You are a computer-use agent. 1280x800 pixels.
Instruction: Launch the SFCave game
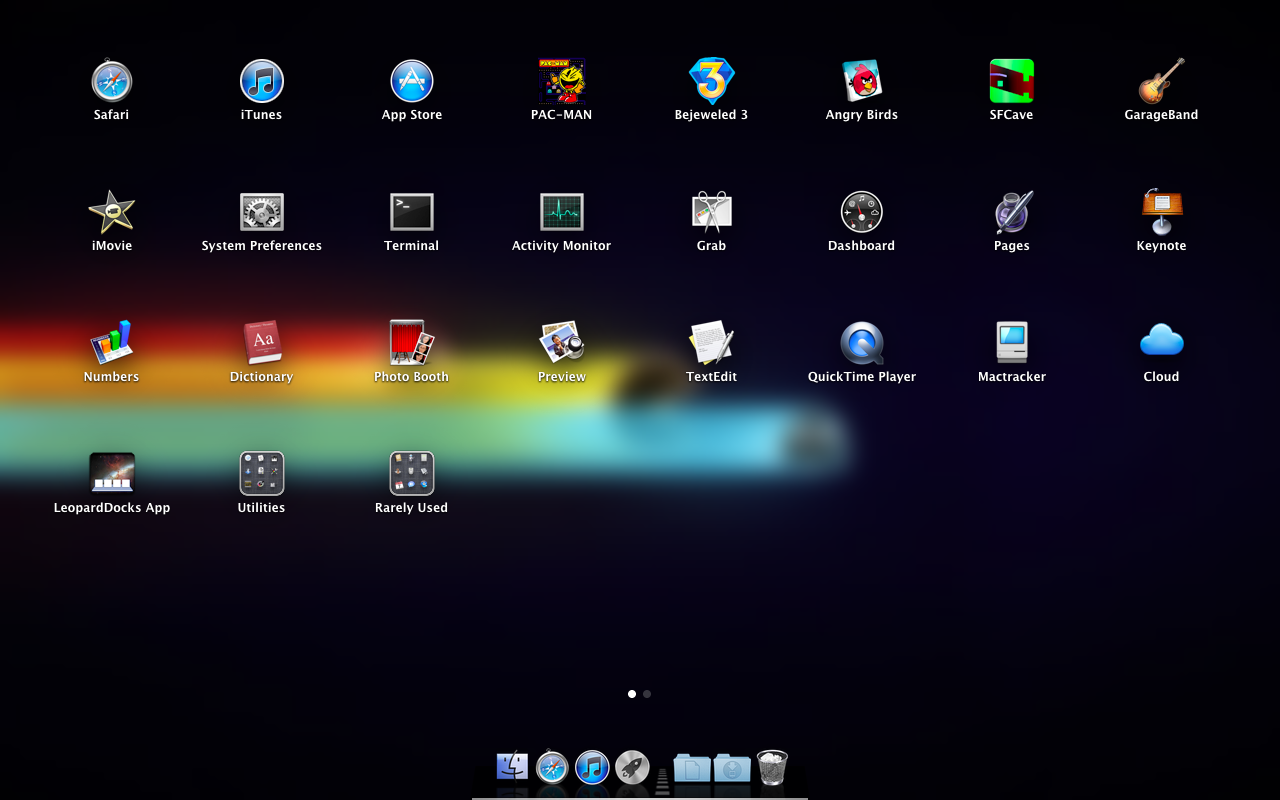pyautogui.click(x=1012, y=82)
